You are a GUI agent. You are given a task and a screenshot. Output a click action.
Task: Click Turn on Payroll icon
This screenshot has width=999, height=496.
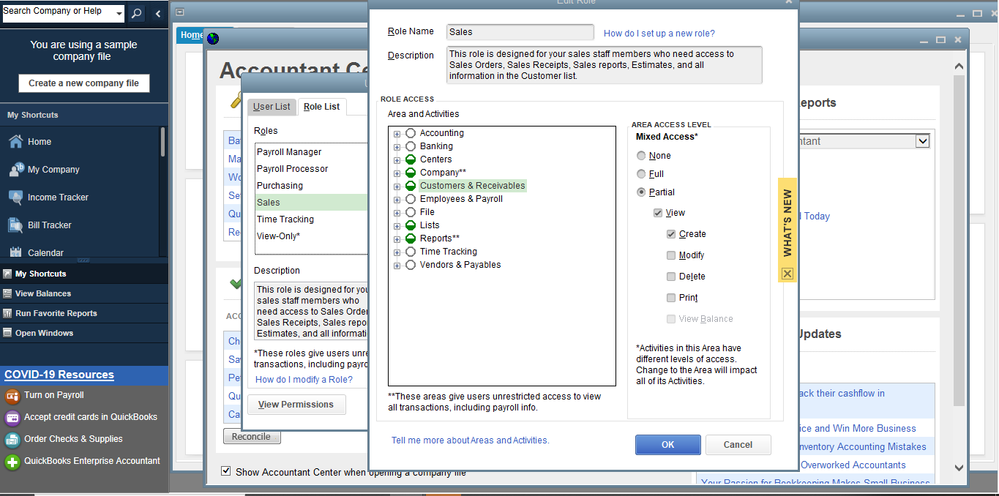[x=12, y=396]
